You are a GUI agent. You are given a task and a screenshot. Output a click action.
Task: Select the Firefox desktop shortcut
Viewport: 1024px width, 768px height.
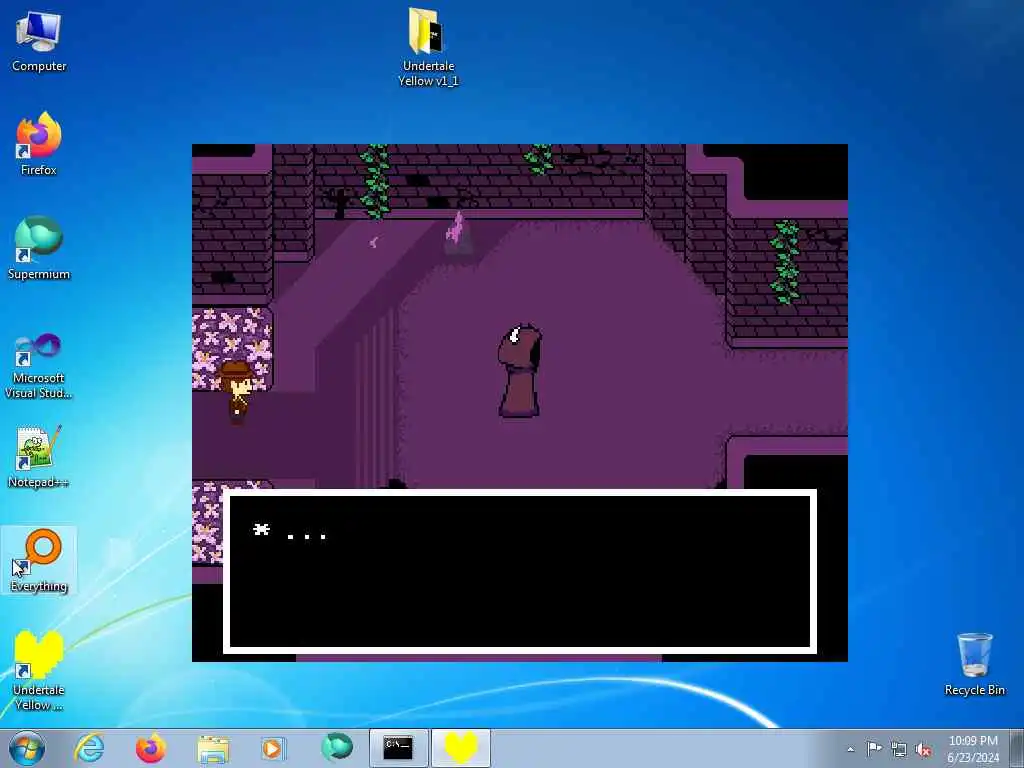pyautogui.click(x=39, y=144)
